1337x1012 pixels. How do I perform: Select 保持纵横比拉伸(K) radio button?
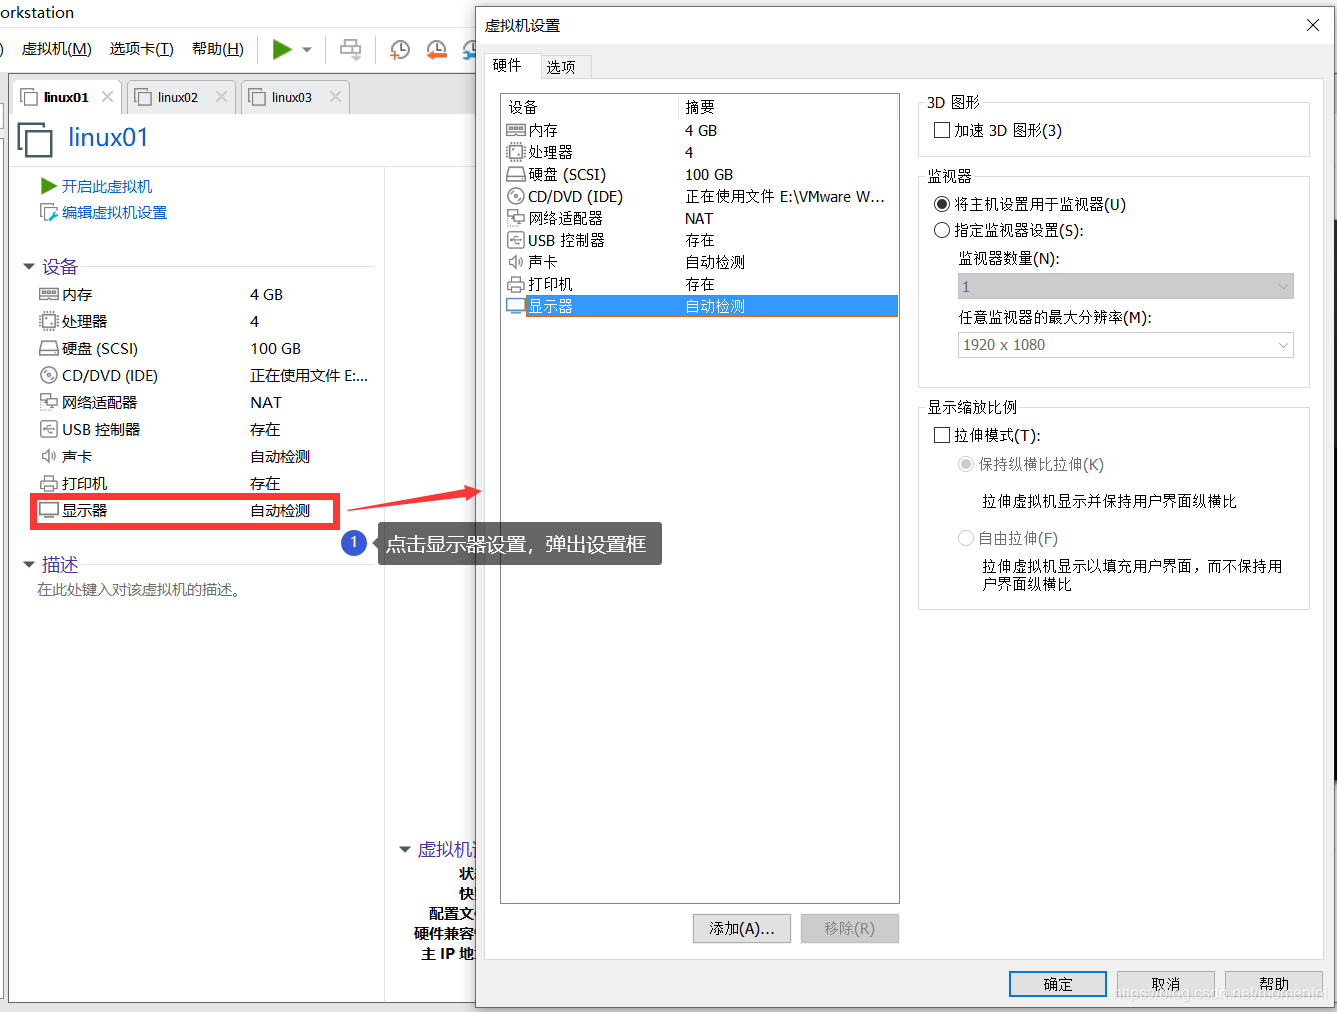coord(966,464)
